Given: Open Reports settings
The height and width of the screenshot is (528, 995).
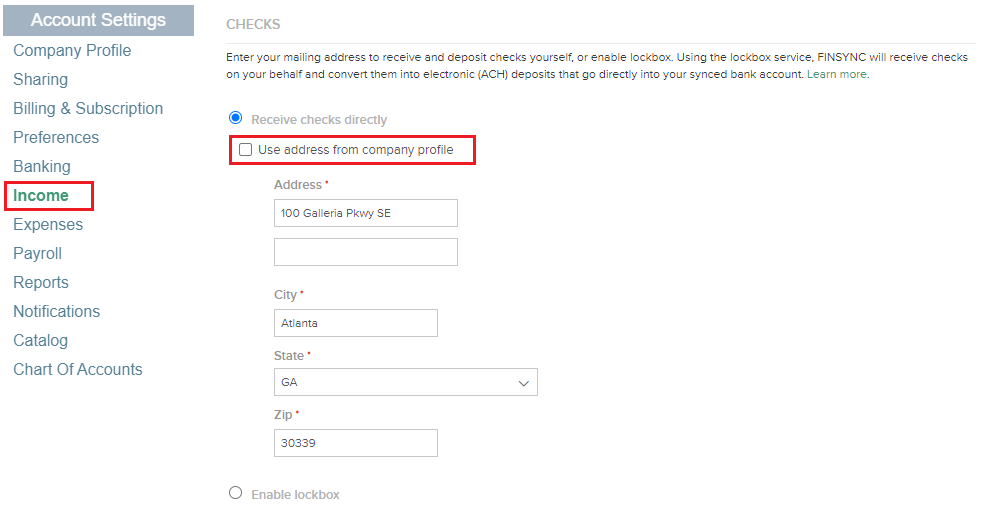Looking at the screenshot, I should coord(41,282).
